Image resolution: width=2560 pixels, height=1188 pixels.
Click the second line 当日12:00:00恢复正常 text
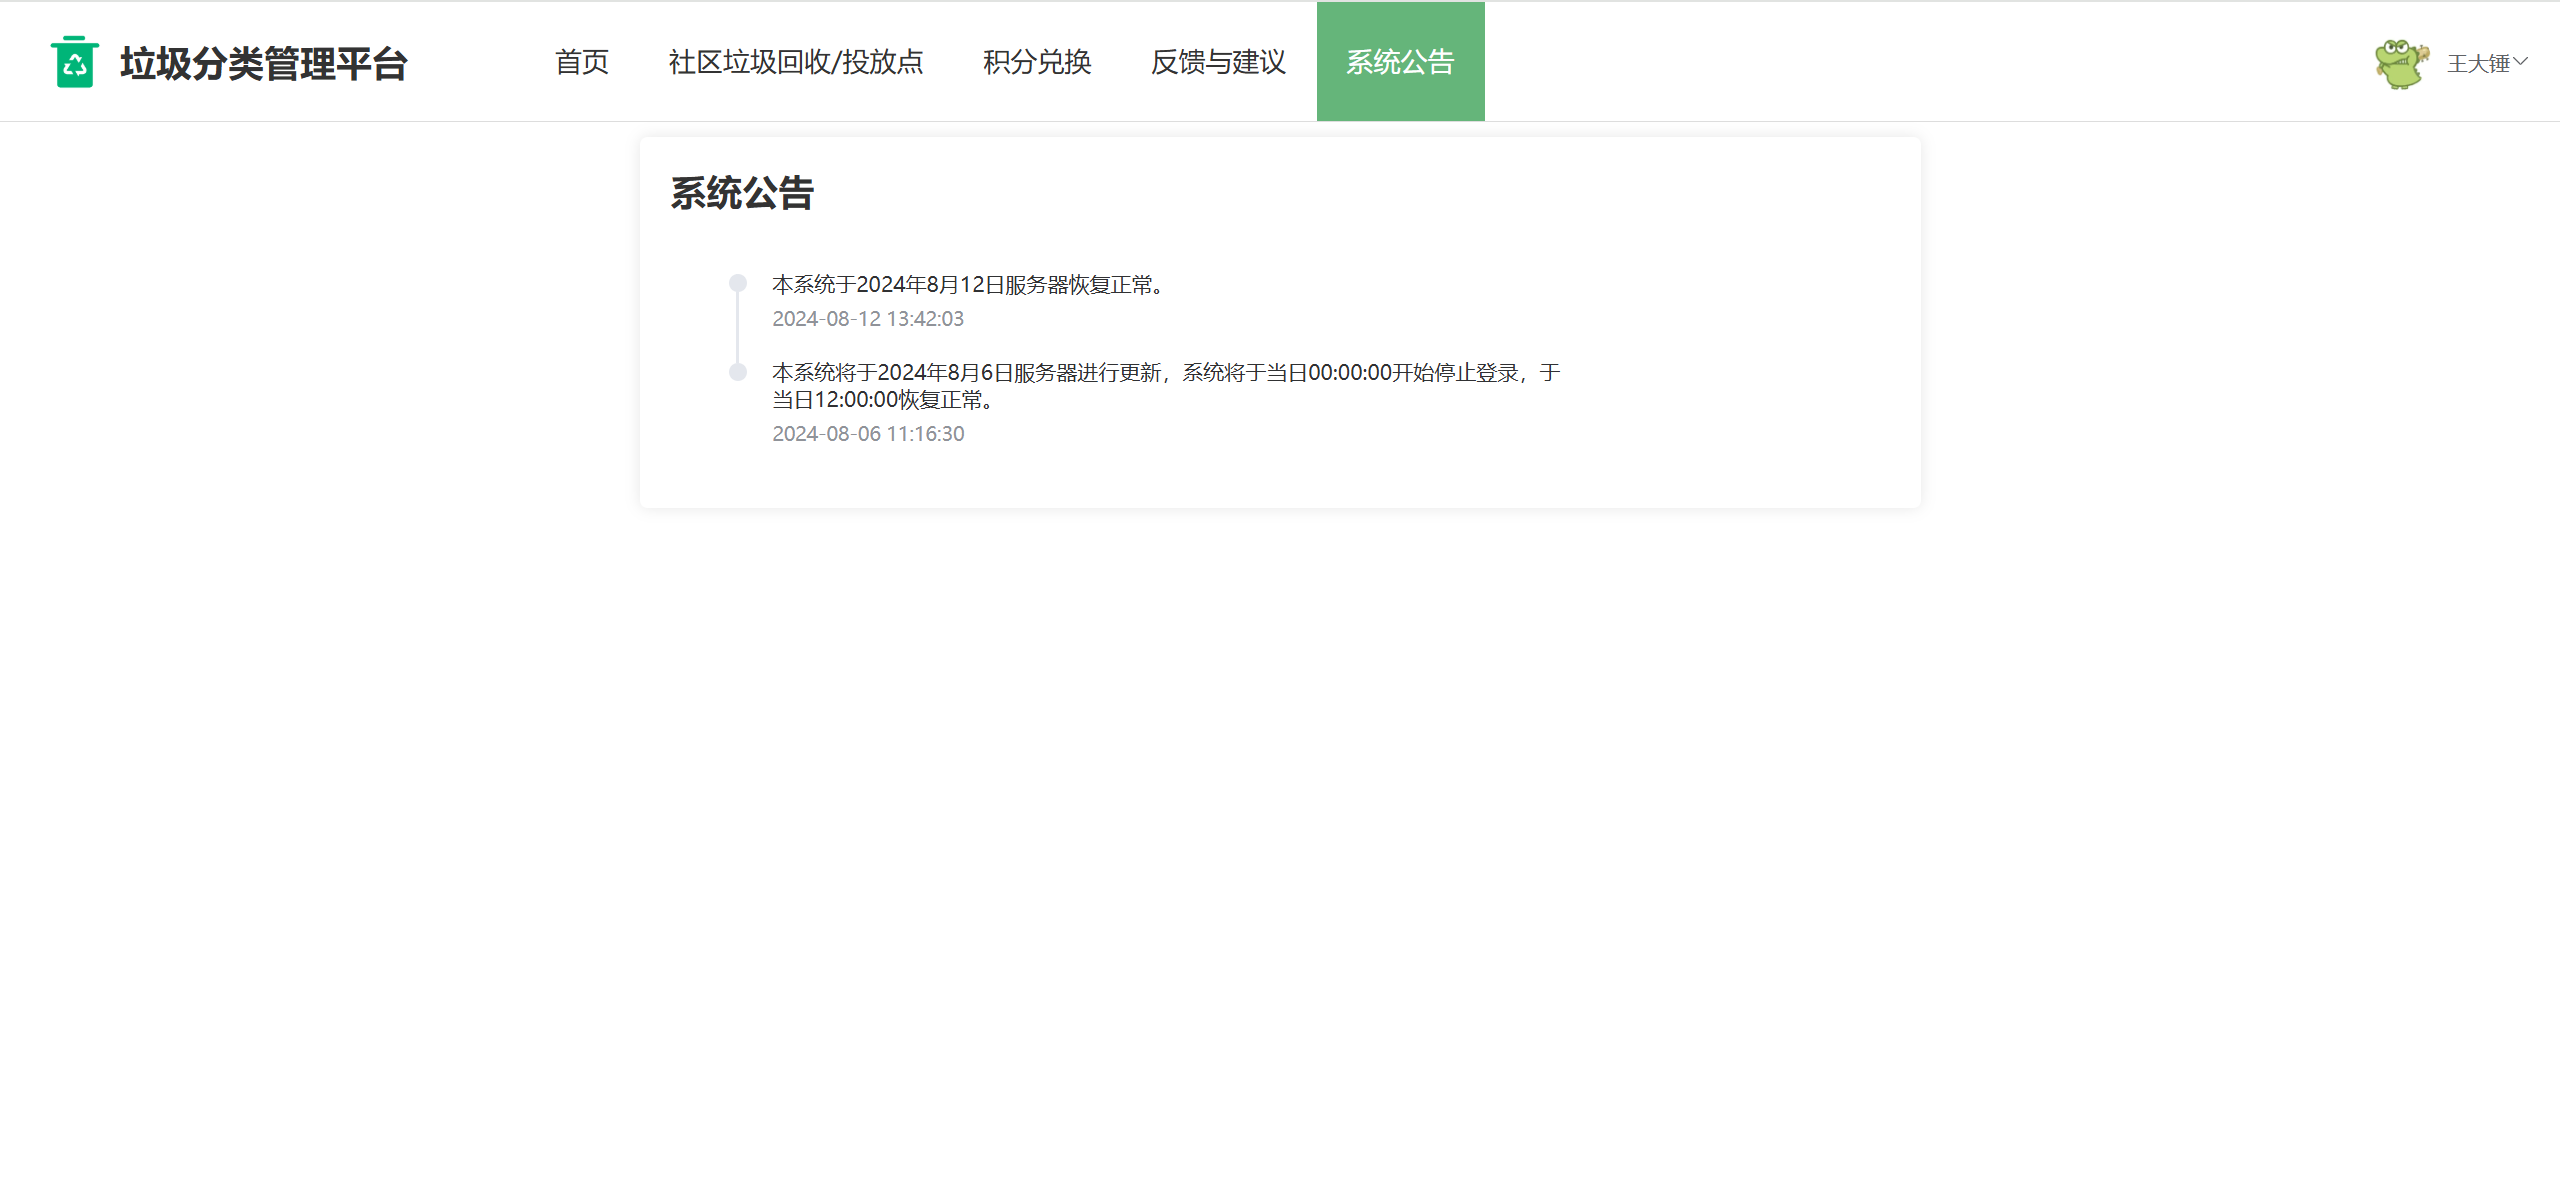(884, 400)
